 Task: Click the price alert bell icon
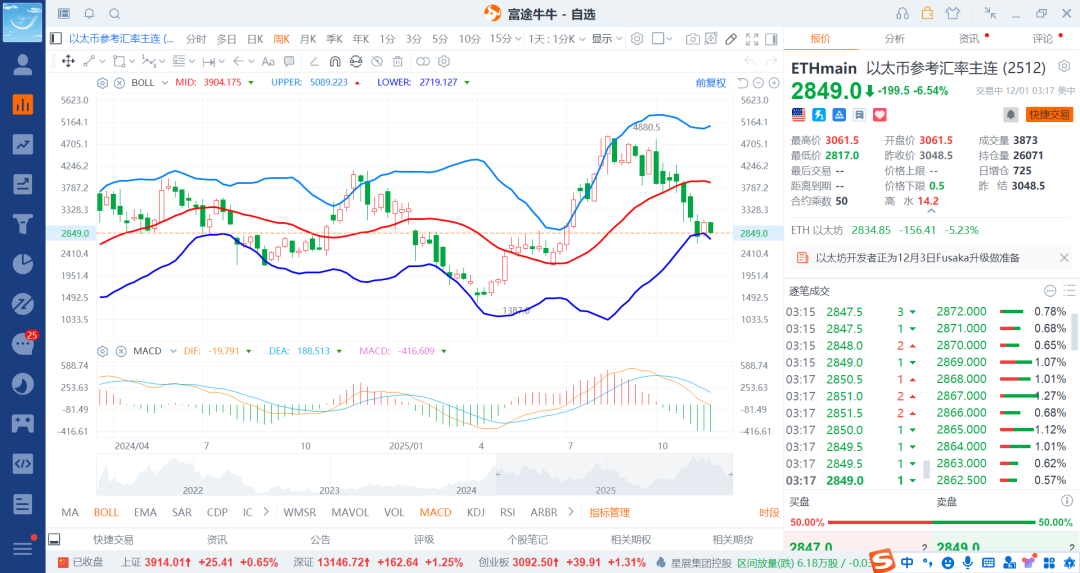[x=1011, y=114]
